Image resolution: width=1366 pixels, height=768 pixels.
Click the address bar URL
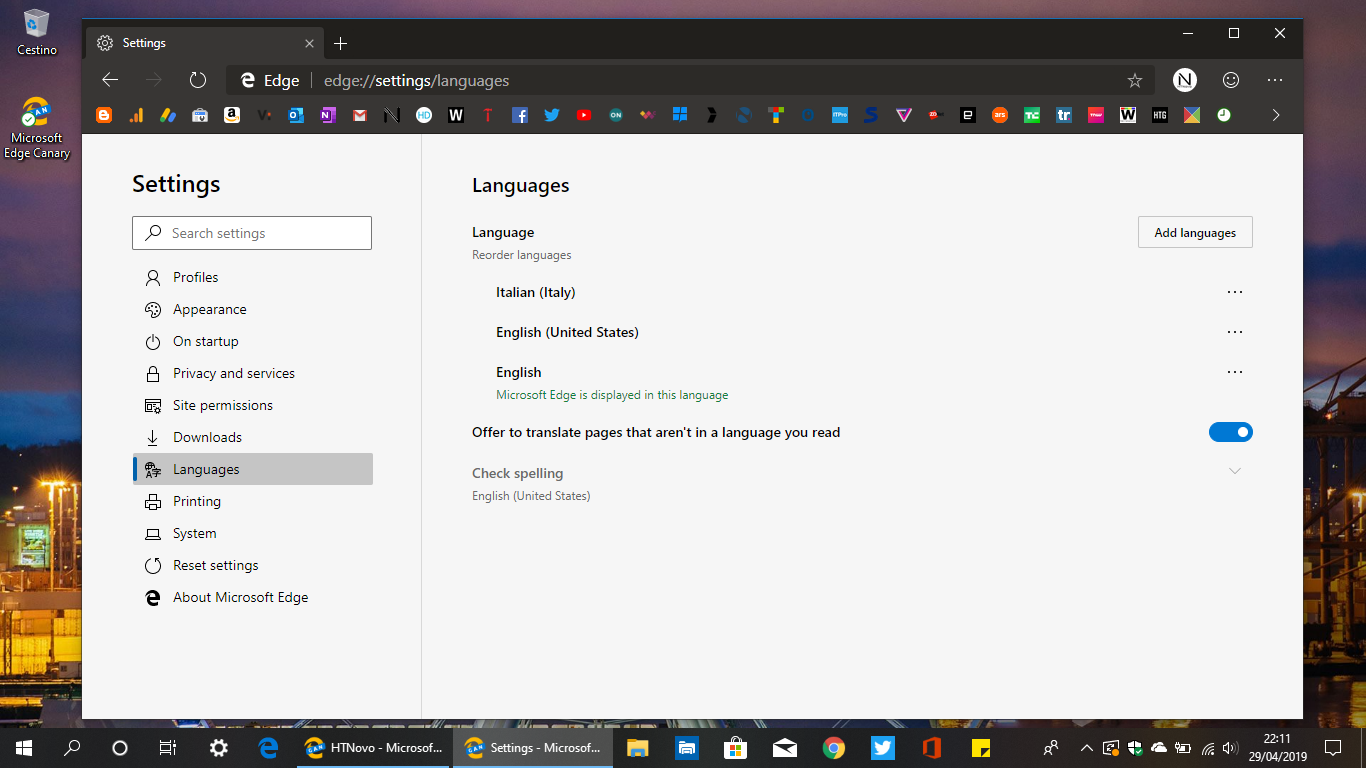click(417, 81)
